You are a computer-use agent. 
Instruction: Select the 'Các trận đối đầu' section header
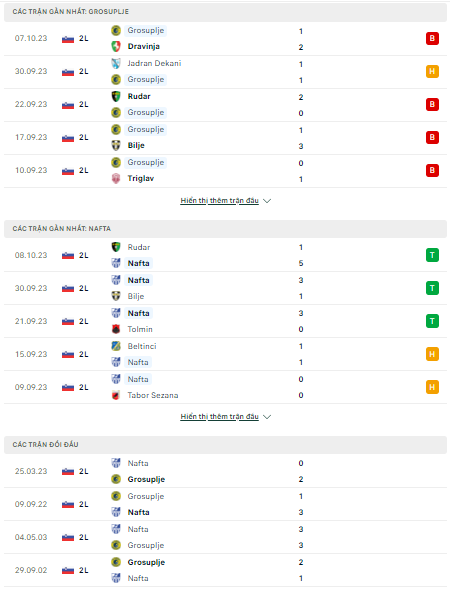point(225,445)
